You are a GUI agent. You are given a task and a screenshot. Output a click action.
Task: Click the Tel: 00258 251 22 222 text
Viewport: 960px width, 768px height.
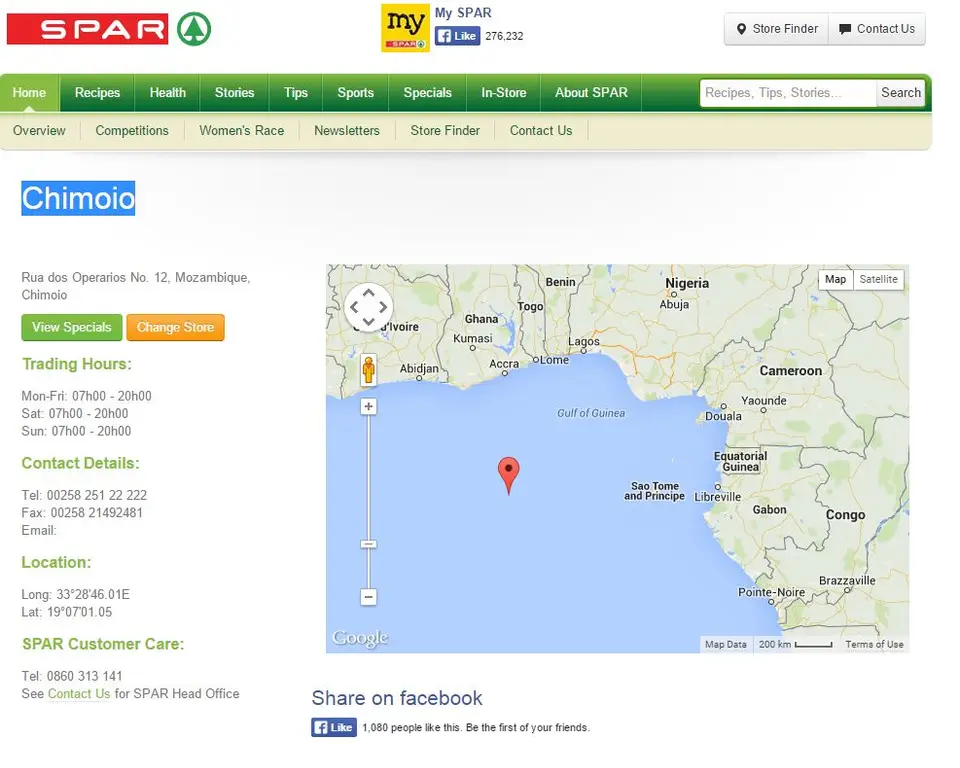pyautogui.click(x=84, y=495)
